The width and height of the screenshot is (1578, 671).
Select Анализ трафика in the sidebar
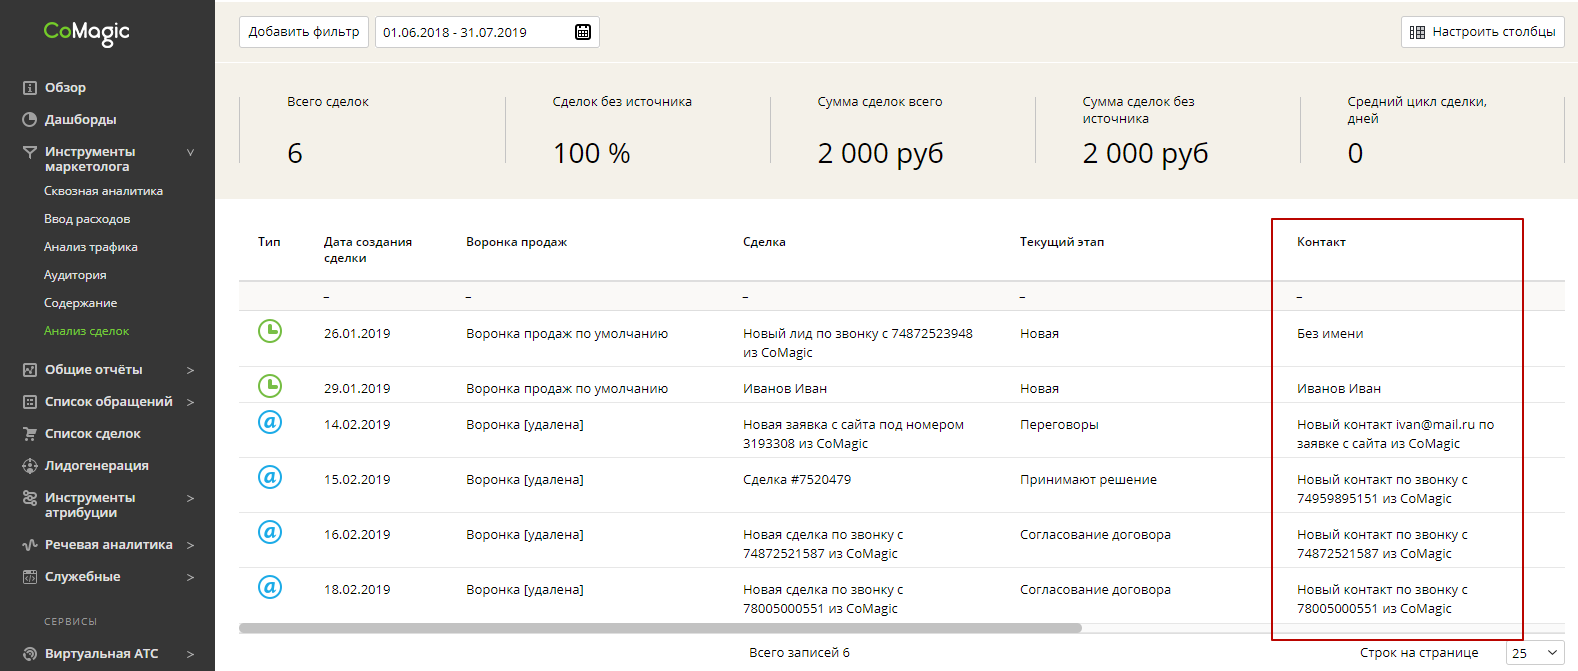(x=91, y=247)
